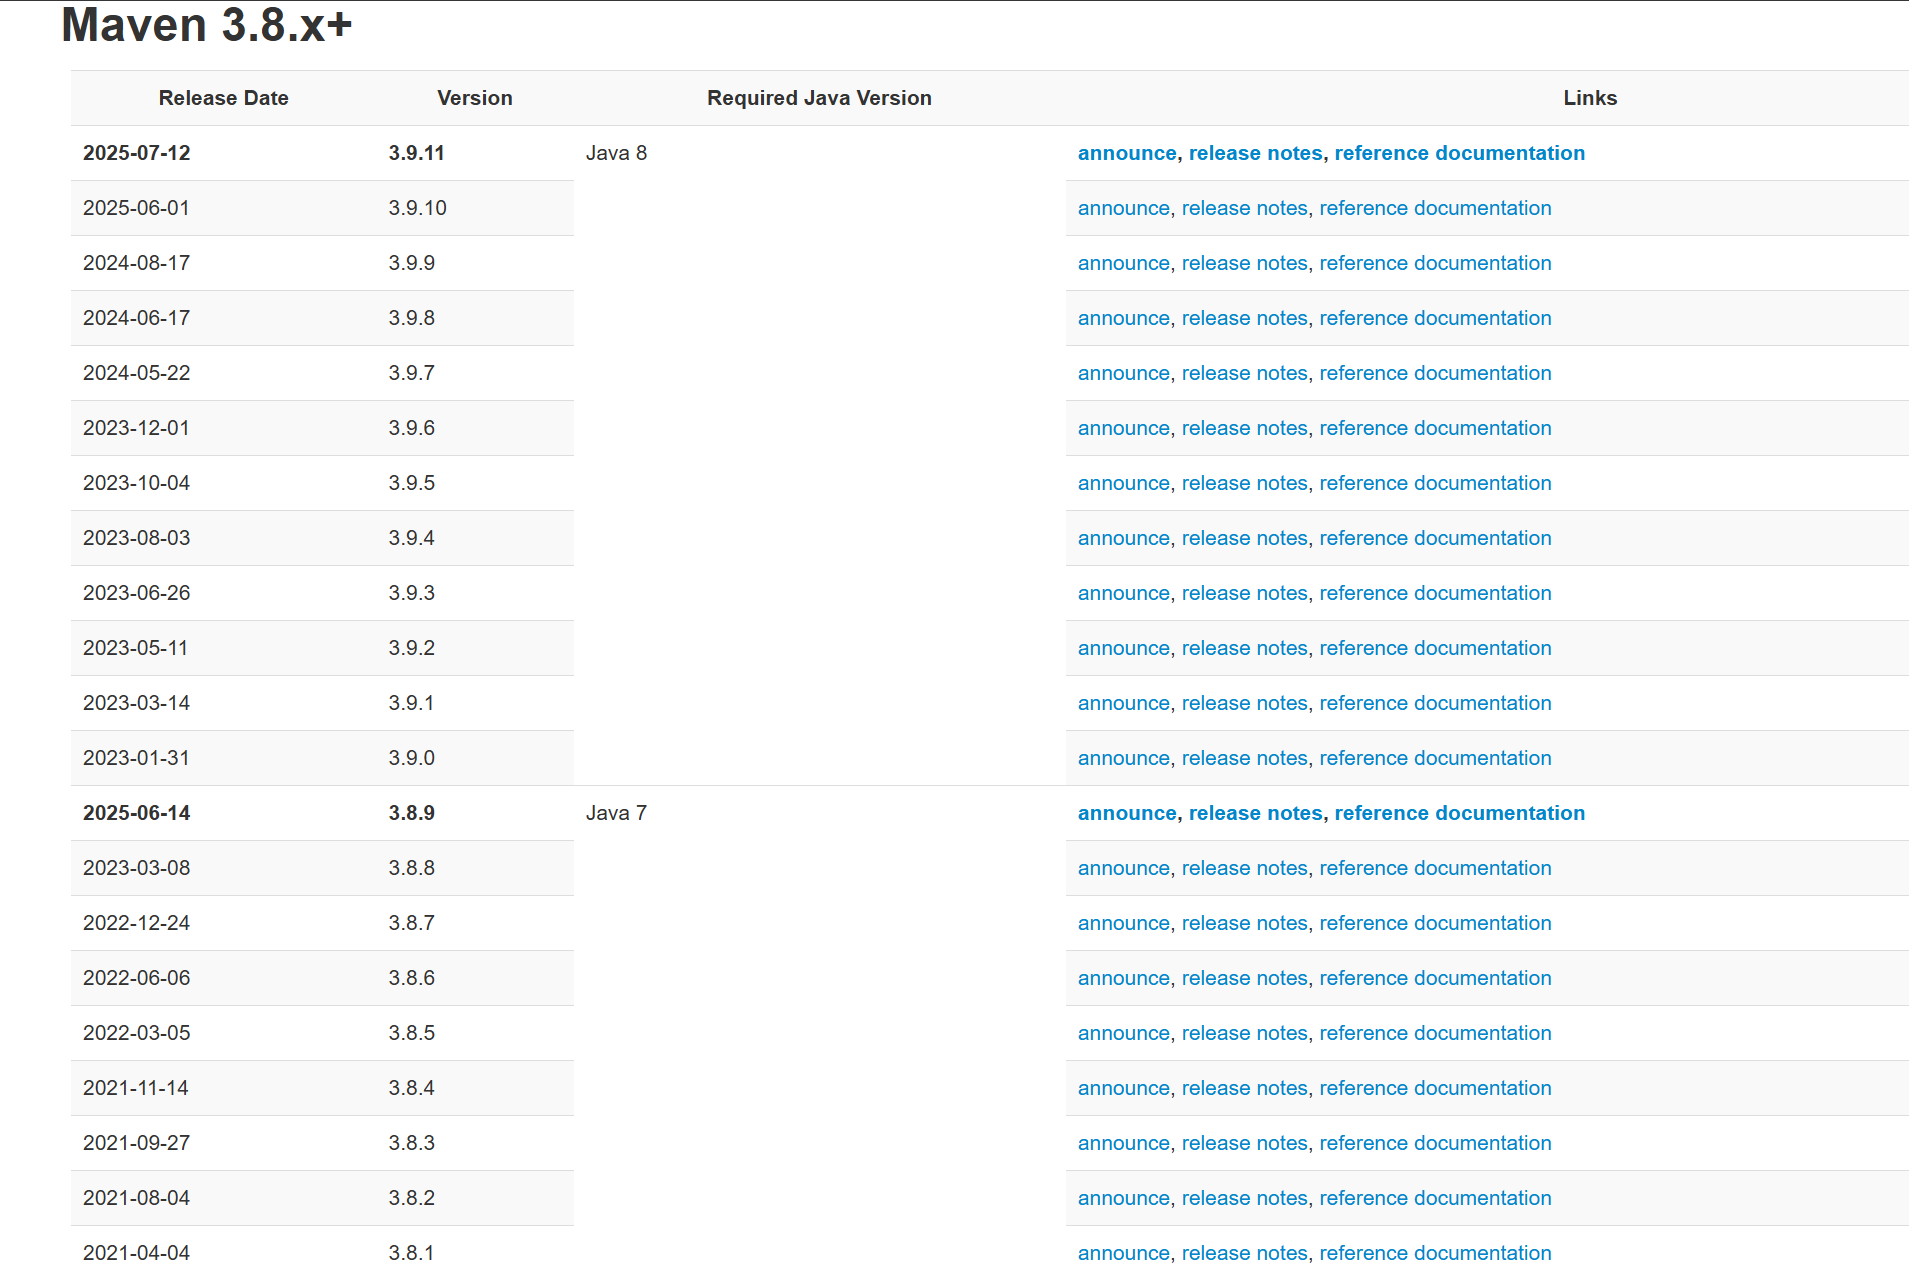Open release notes for Maven 3.9.11
Image resolution: width=1909 pixels, height=1264 pixels.
tap(1255, 153)
